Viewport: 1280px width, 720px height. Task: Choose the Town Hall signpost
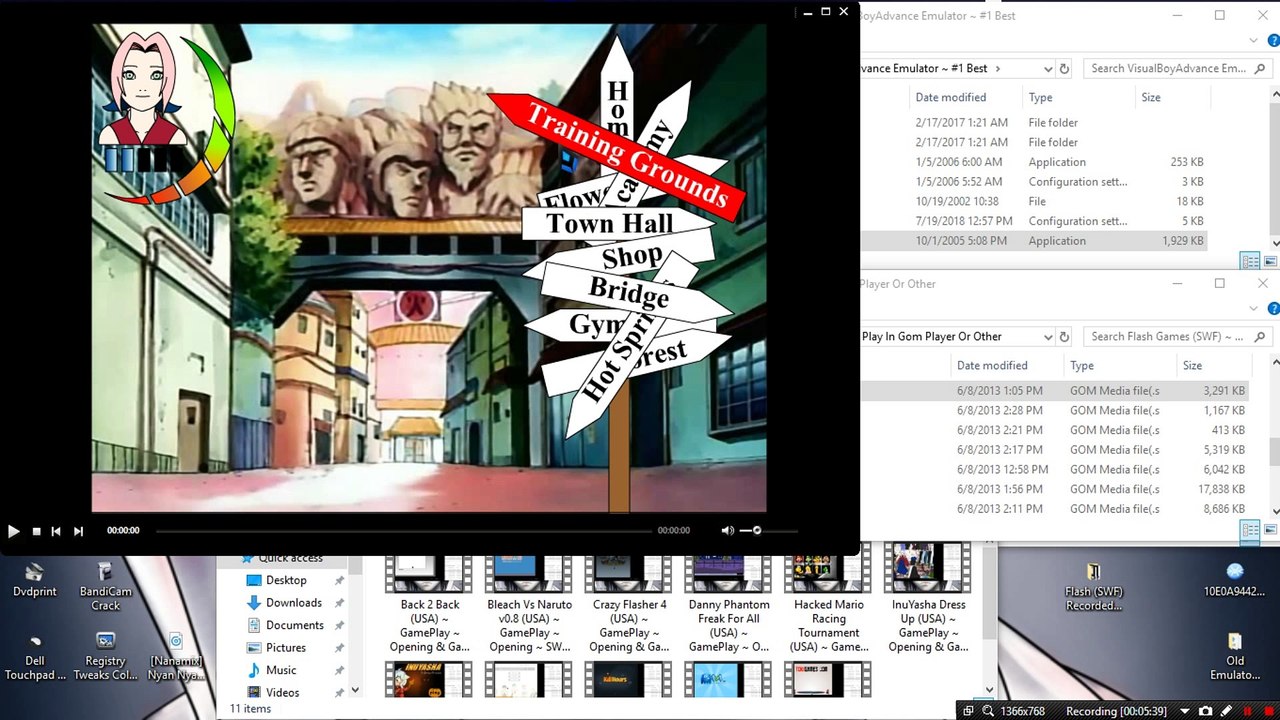click(x=610, y=223)
